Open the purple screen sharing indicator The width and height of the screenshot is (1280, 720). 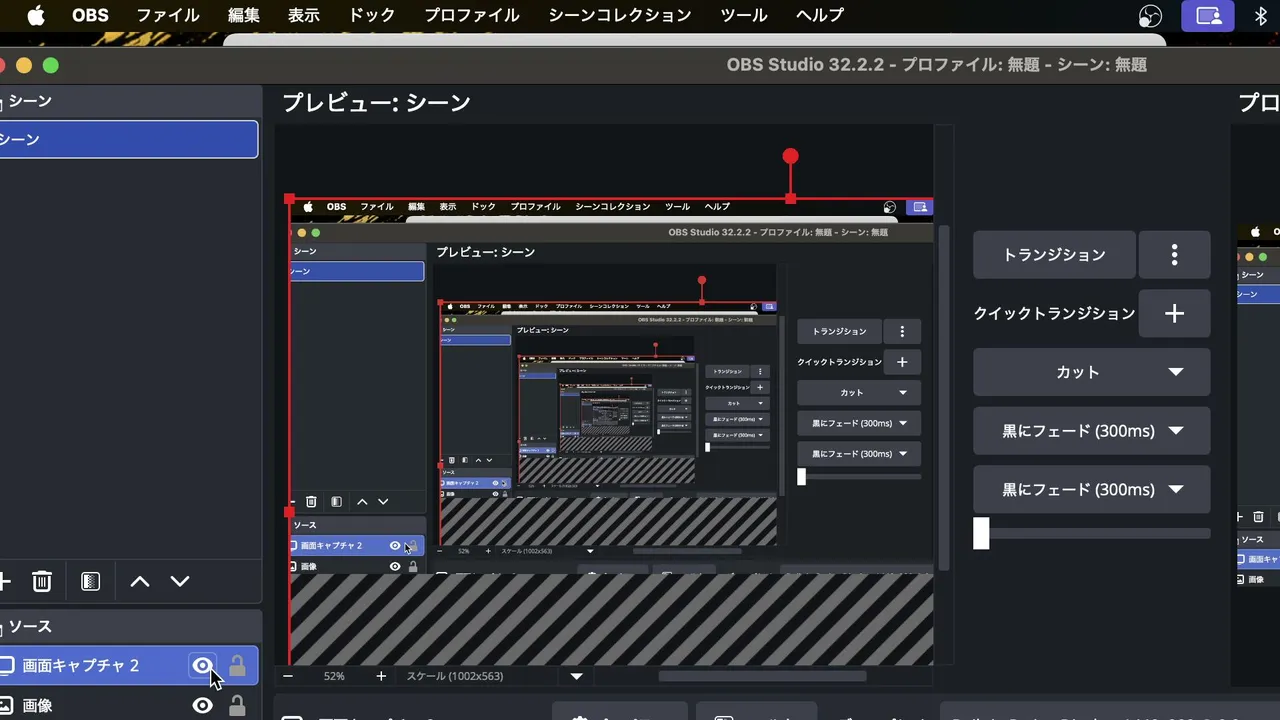[1209, 16]
